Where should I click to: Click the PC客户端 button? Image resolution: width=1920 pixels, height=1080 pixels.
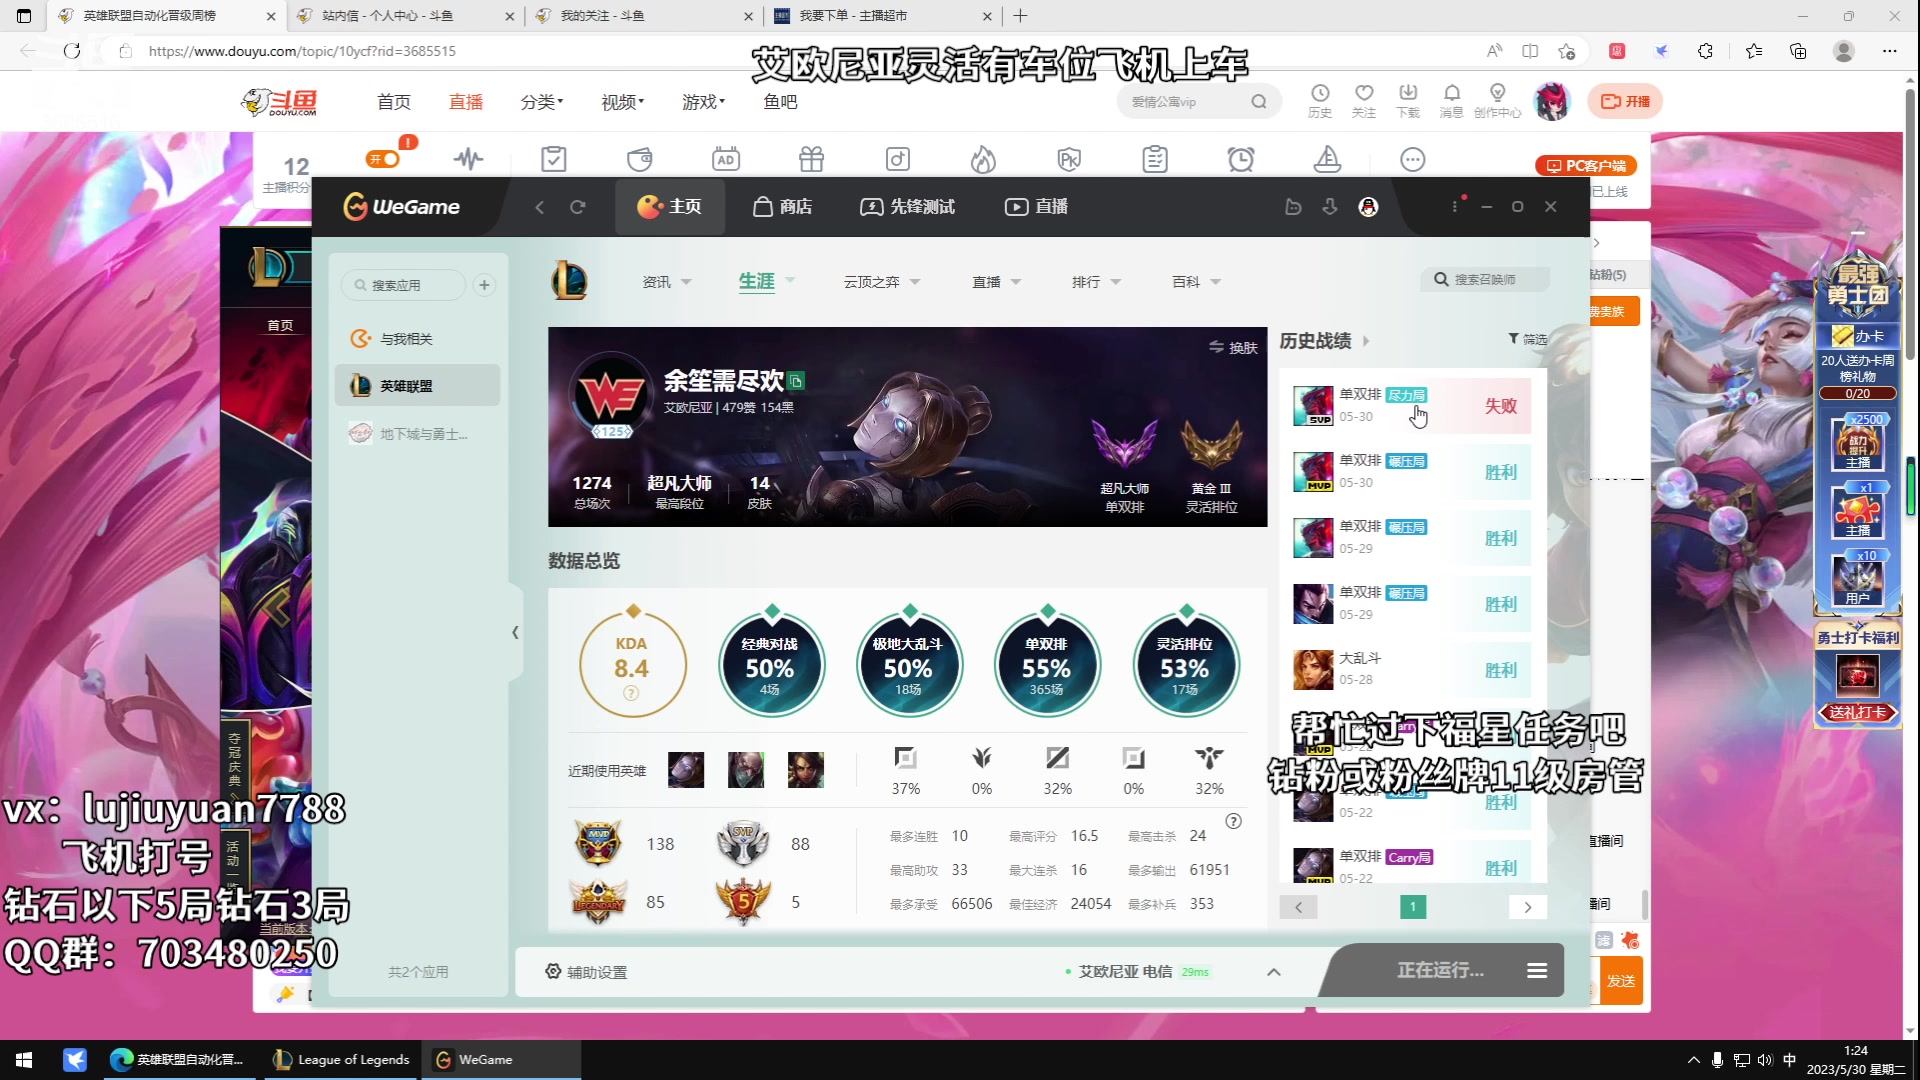pos(1586,166)
